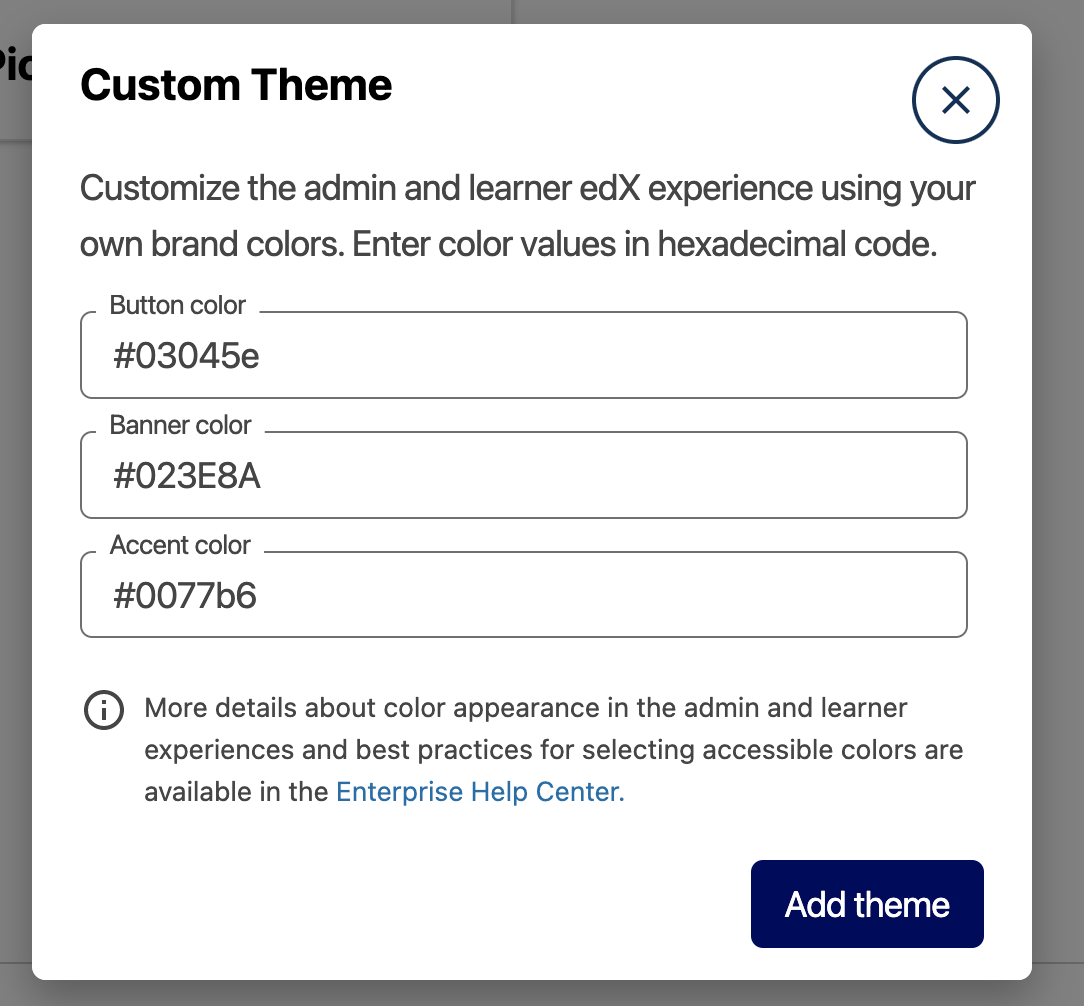Click the Button color label
The width and height of the screenshot is (1084, 1006).
[x=177, y=305]
